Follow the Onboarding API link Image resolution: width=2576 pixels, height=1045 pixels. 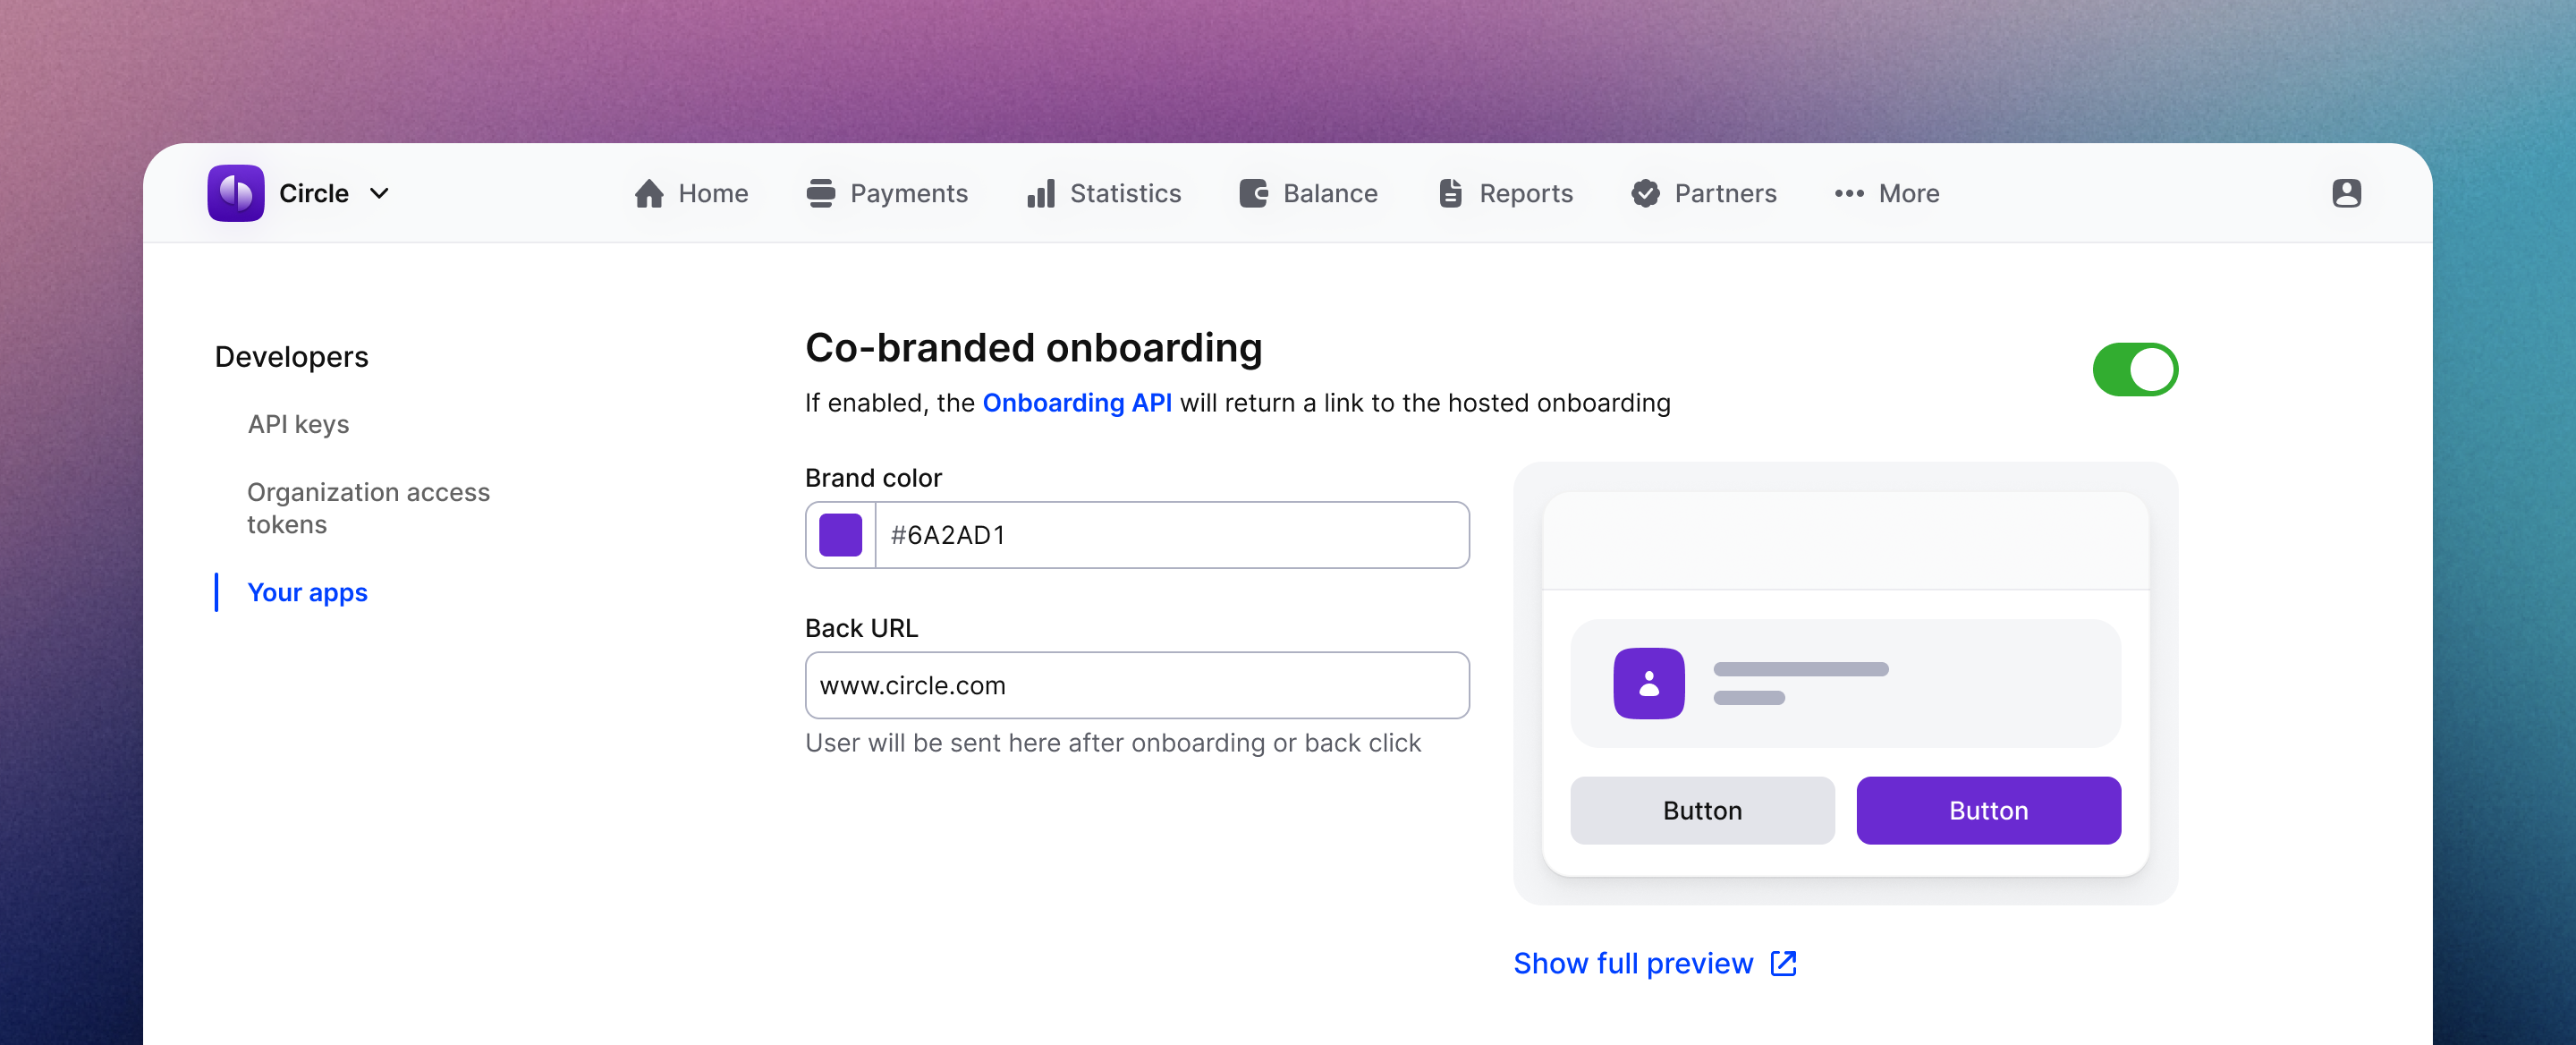[1077, 402]
